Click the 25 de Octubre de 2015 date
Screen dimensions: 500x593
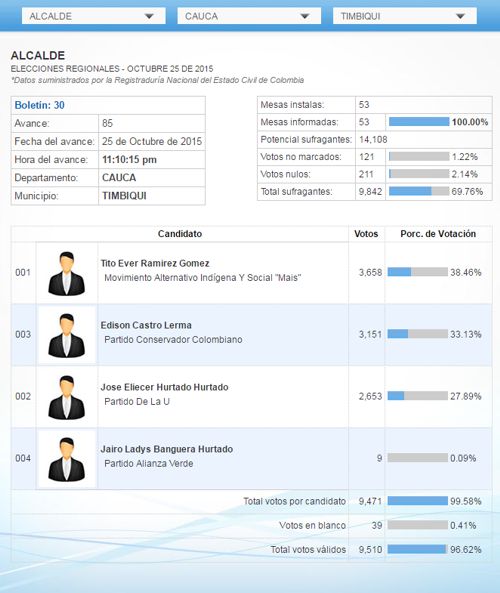pyautogui.click(x=152, y=141)
